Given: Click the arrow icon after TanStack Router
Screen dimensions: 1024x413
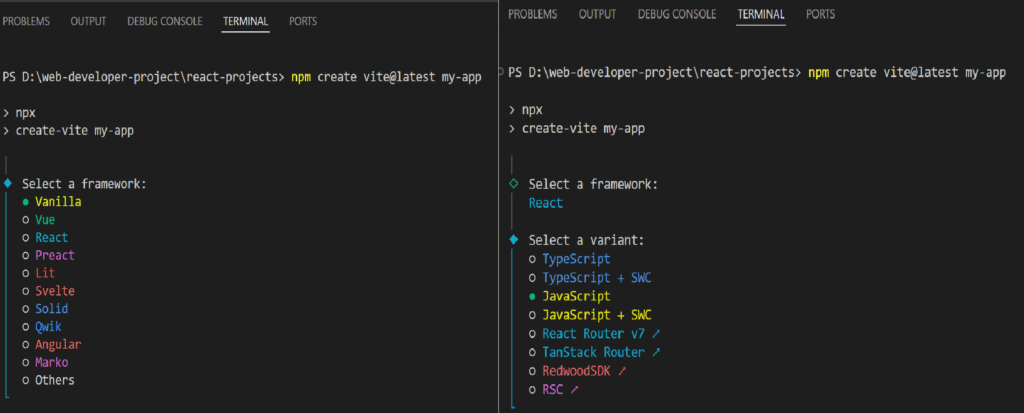Looking at the screenshot, I should (x=656, y=352).
